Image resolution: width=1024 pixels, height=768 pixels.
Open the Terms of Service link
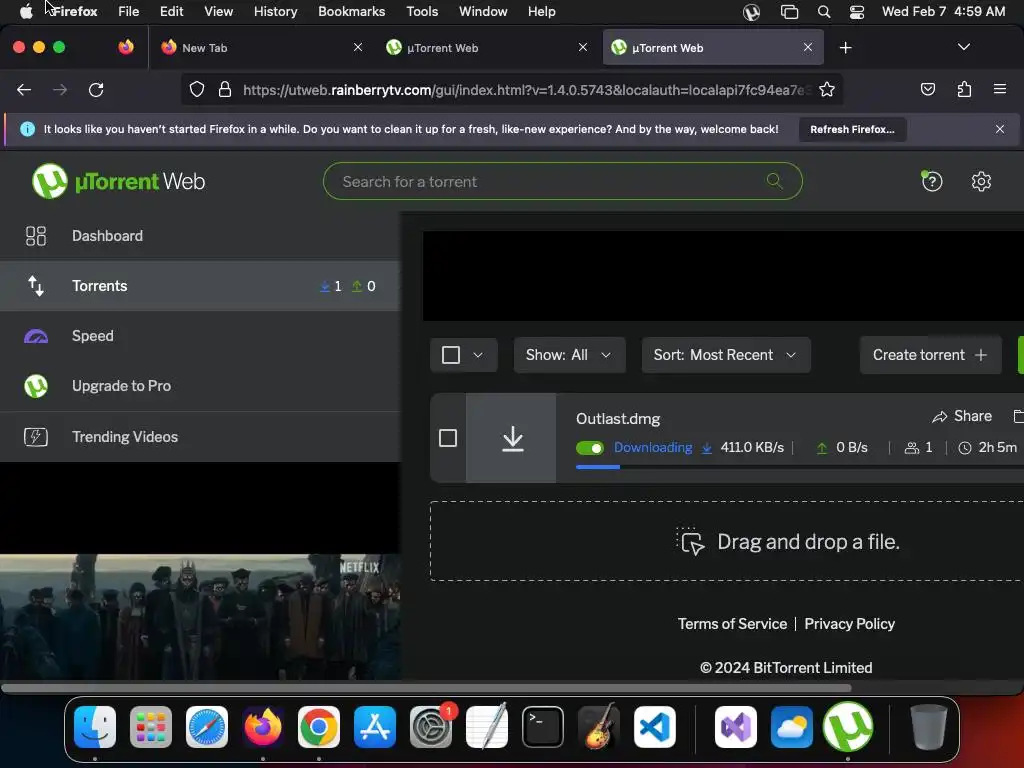point(732,624)
